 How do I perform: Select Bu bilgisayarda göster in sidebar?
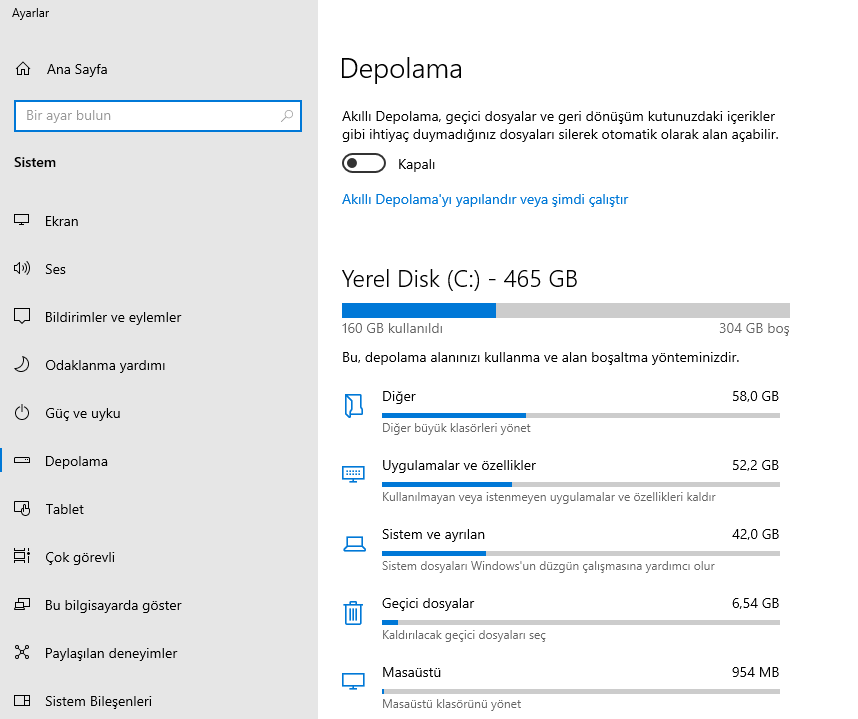click(112, 605)
